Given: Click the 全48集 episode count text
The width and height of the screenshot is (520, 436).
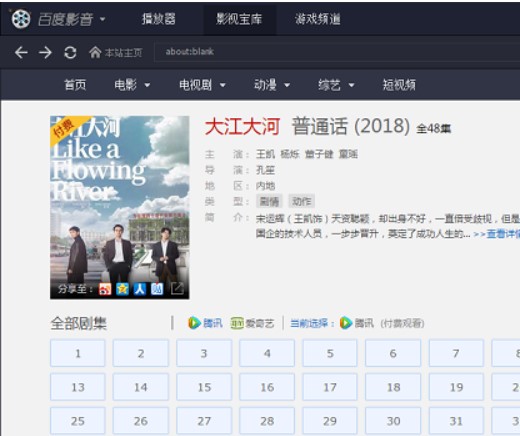Looking at the screenshot, I should 434,128.
